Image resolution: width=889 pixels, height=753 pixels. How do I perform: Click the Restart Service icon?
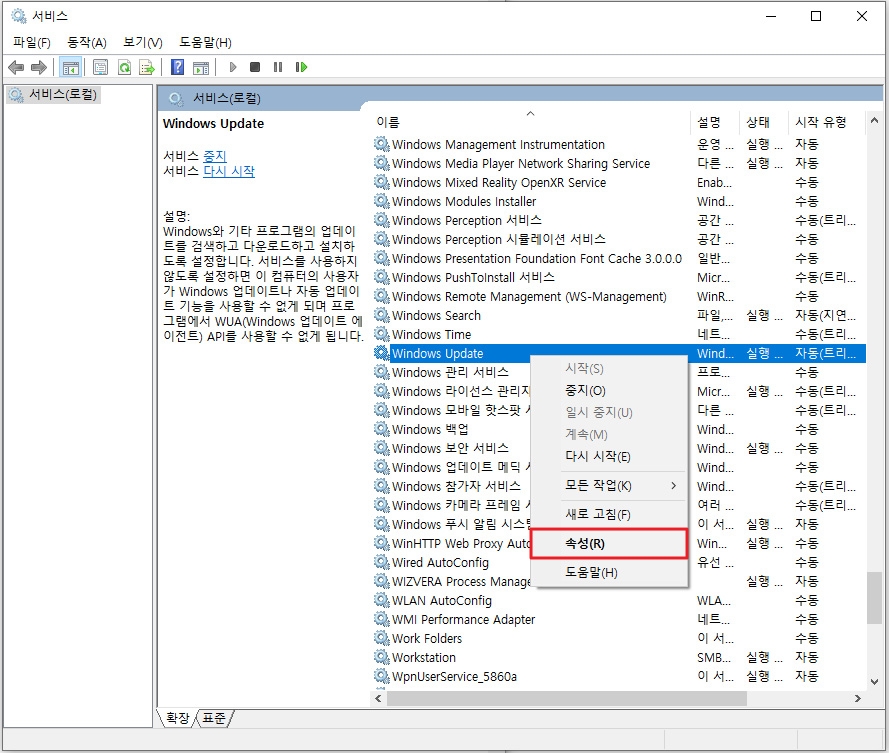pos(301,67)
